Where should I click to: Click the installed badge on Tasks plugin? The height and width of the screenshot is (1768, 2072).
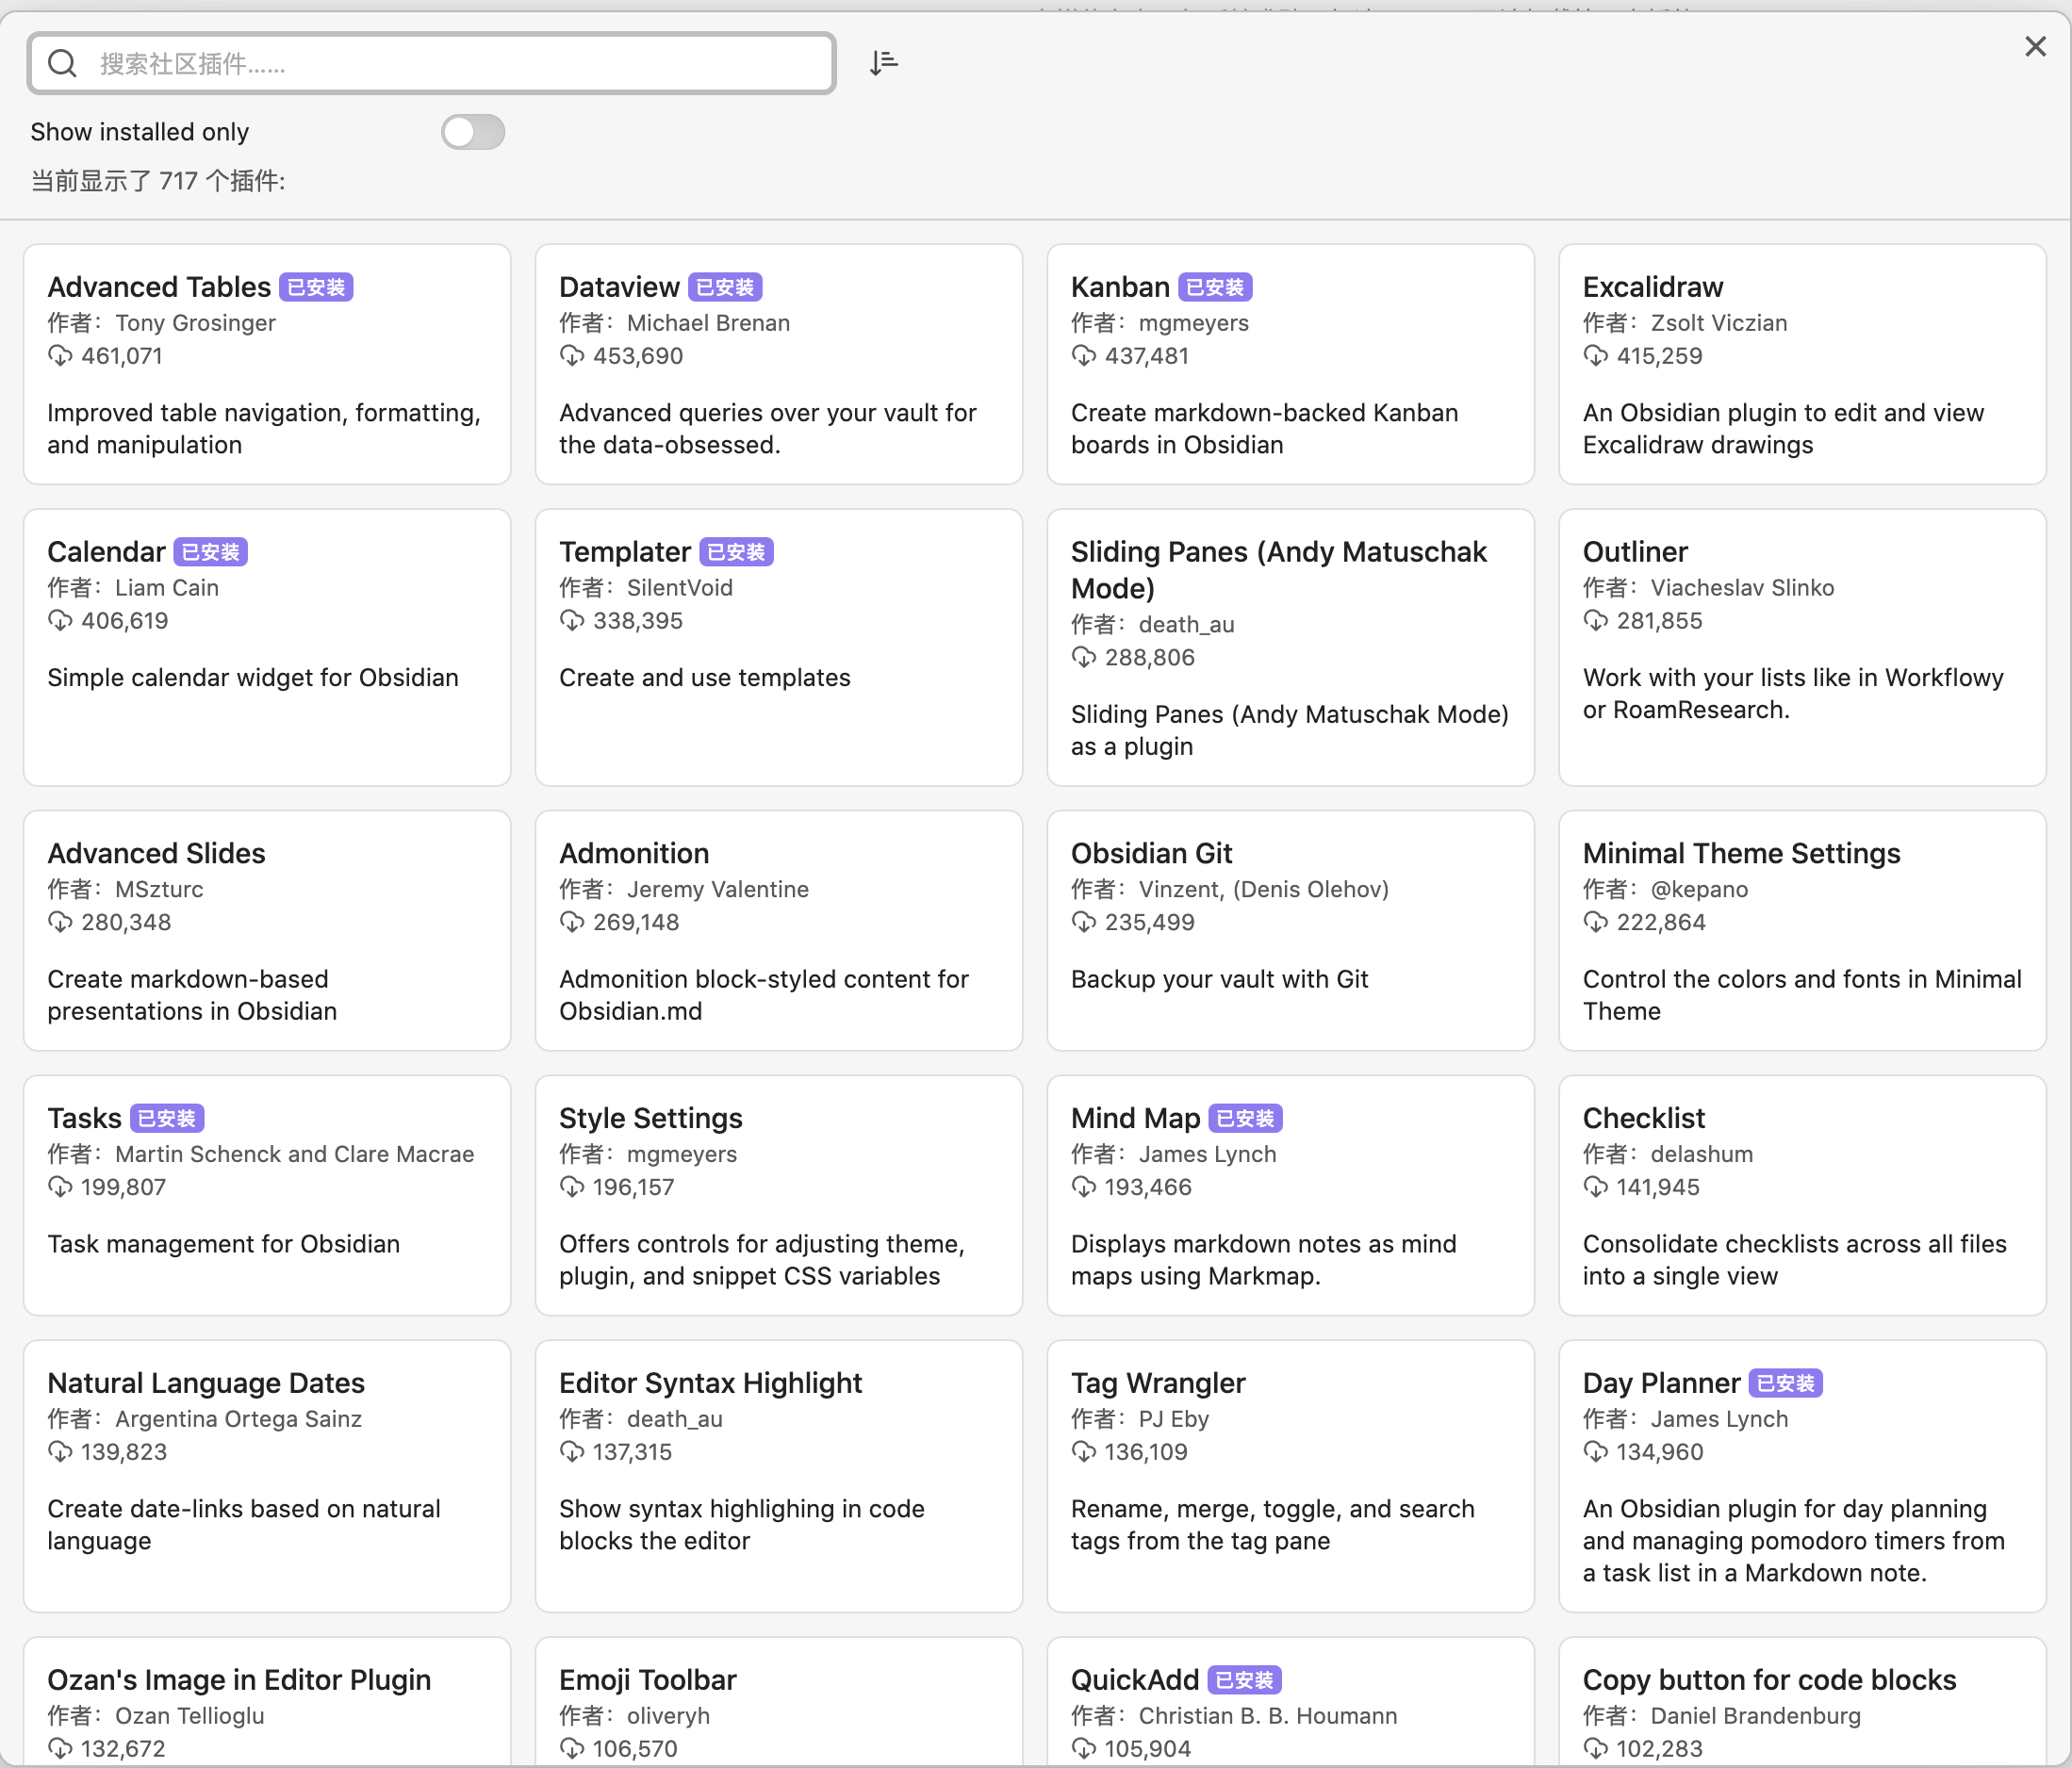(x=167, y=1118)
